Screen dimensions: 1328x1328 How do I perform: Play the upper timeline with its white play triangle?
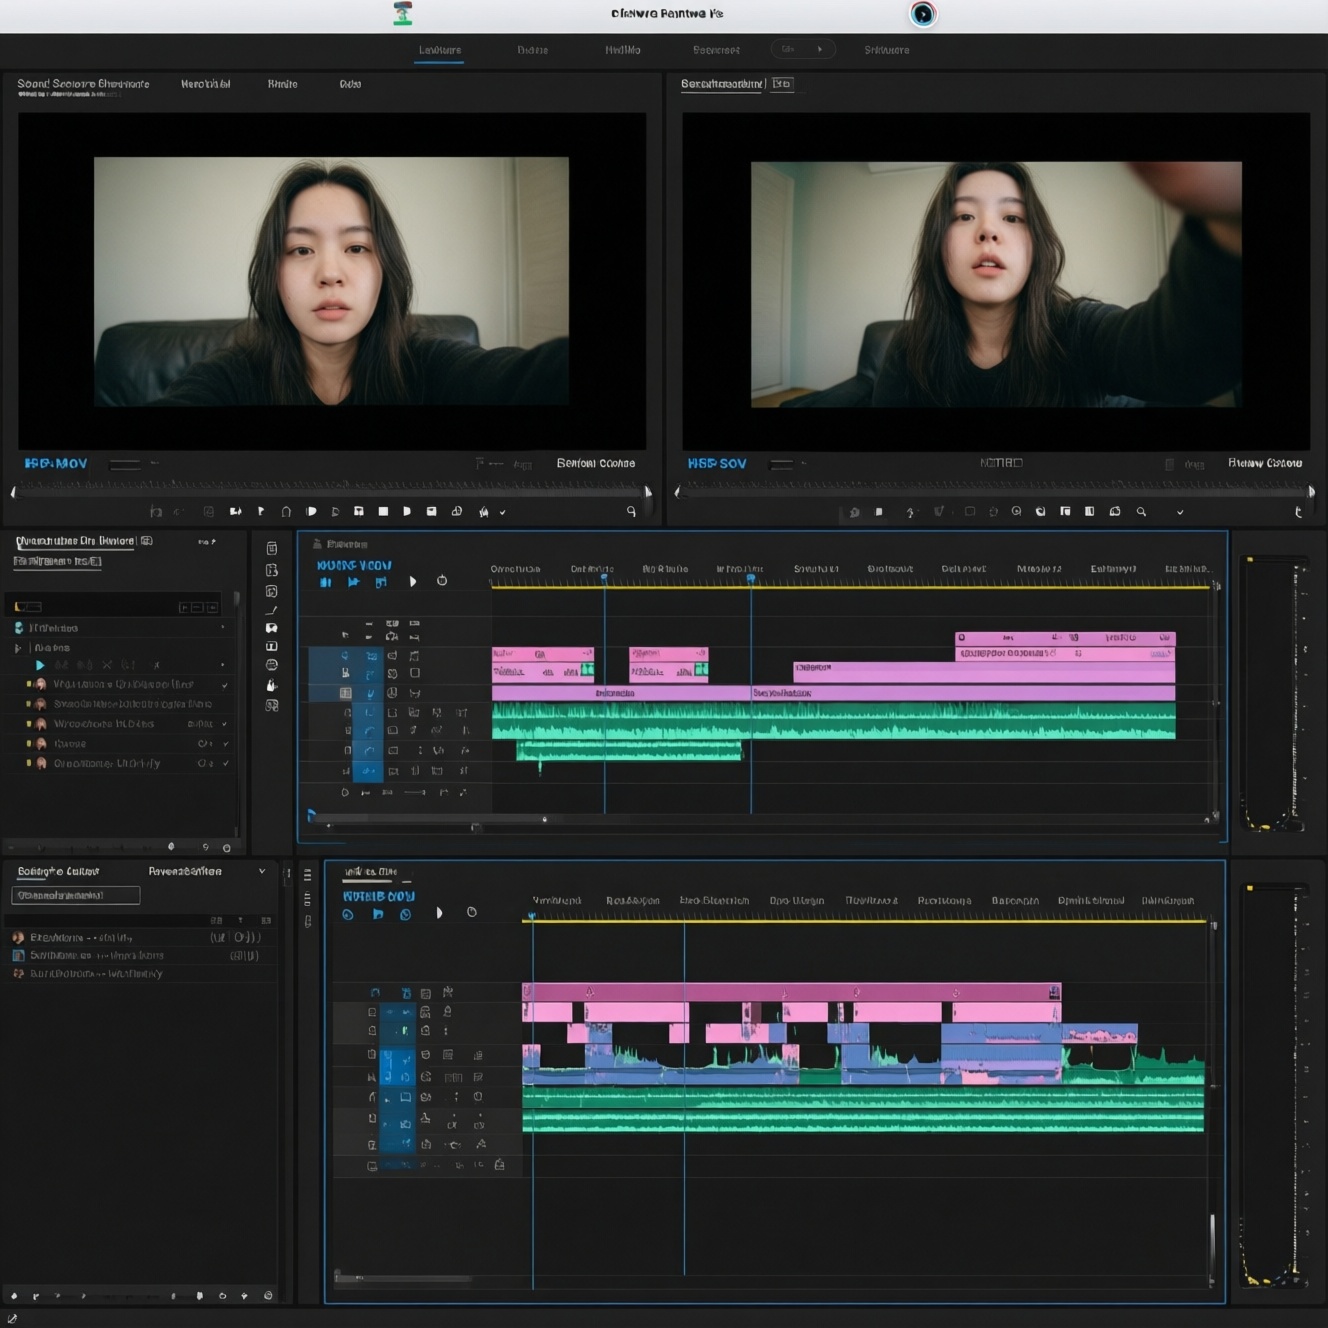coord(412,581)
